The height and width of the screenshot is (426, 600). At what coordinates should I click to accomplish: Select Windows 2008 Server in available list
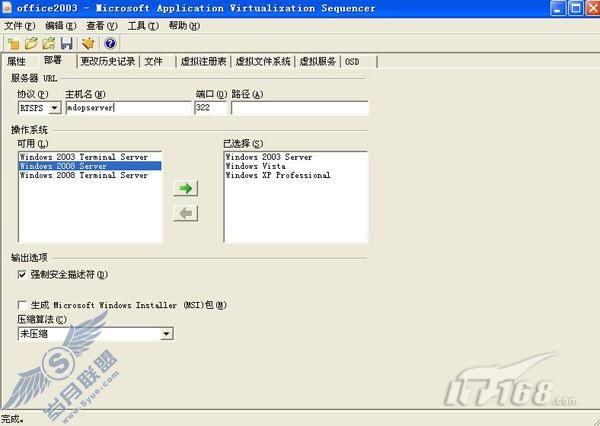[90, 166]
